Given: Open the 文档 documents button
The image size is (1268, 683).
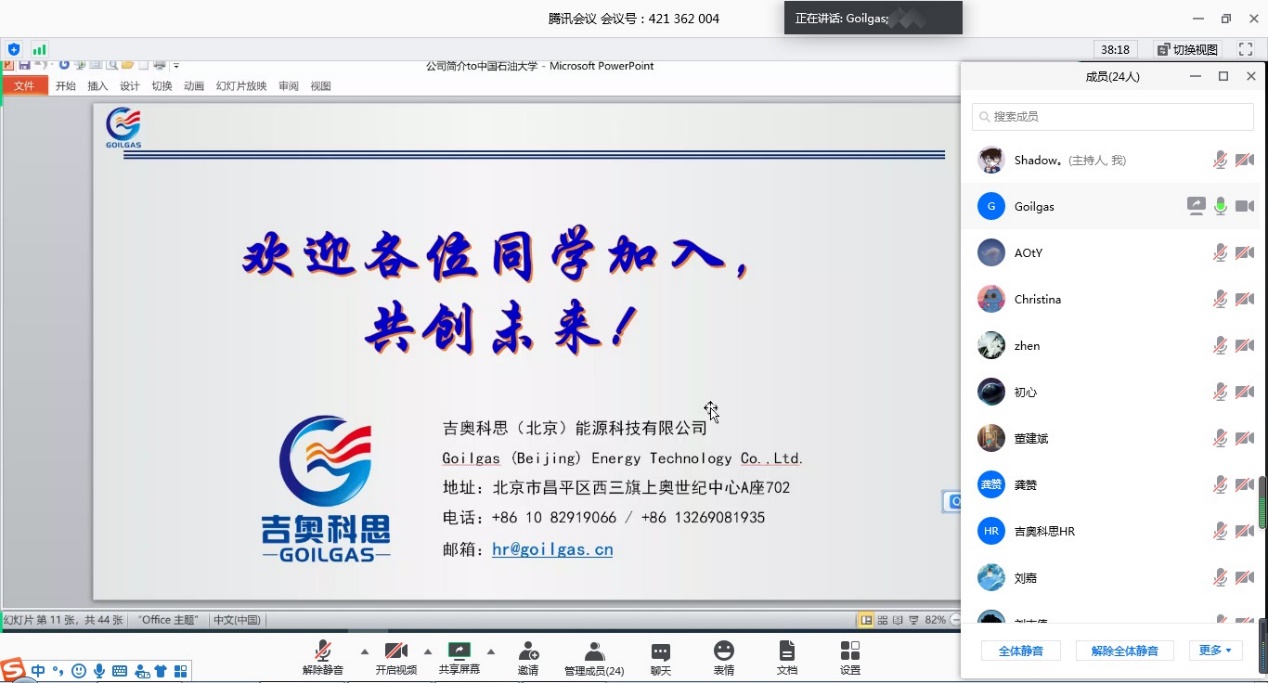Looking at the screenshot, I should pyautogui.click(x=787, y=652).
